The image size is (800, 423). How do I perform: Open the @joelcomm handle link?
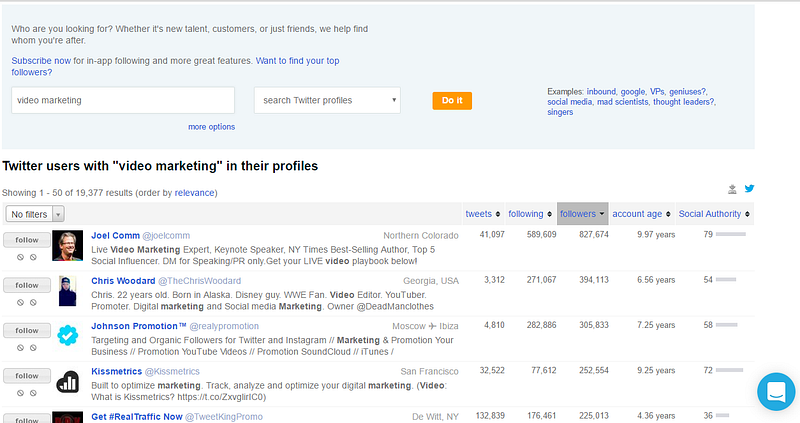166,236
